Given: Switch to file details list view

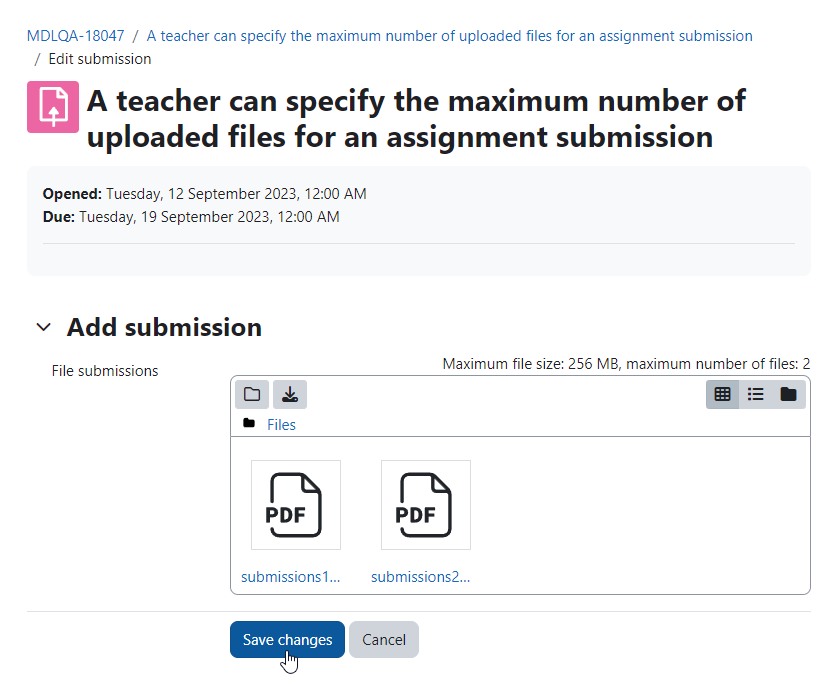Looking at the screenshot, I should coord(755,394).
